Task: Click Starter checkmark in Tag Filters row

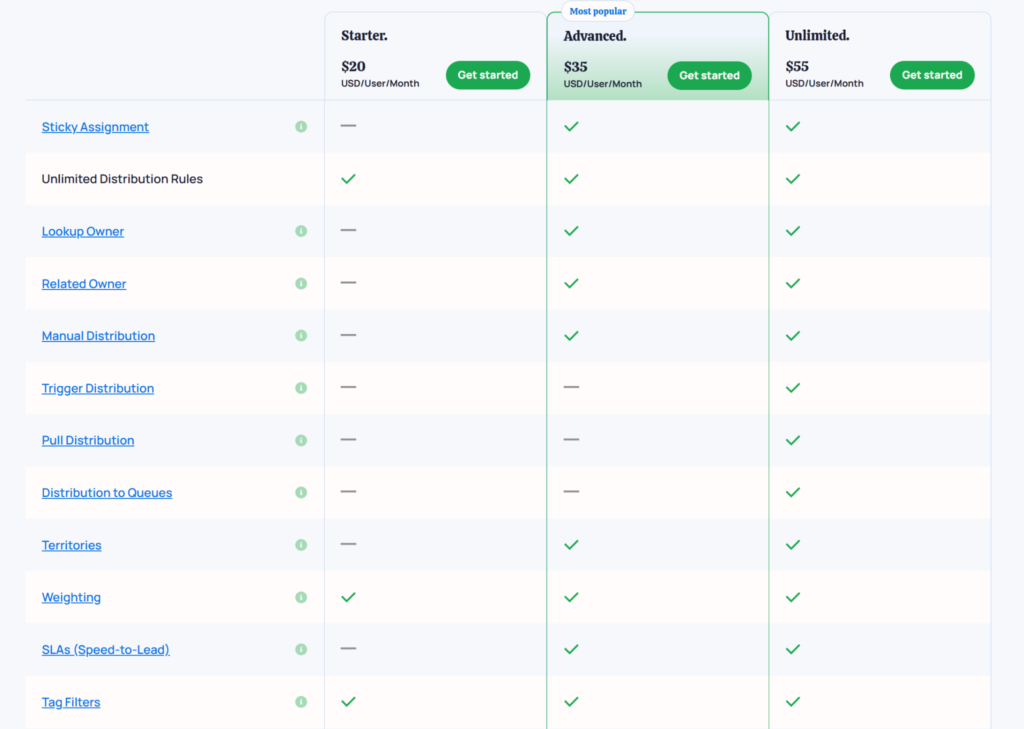Action: [349, 702]
